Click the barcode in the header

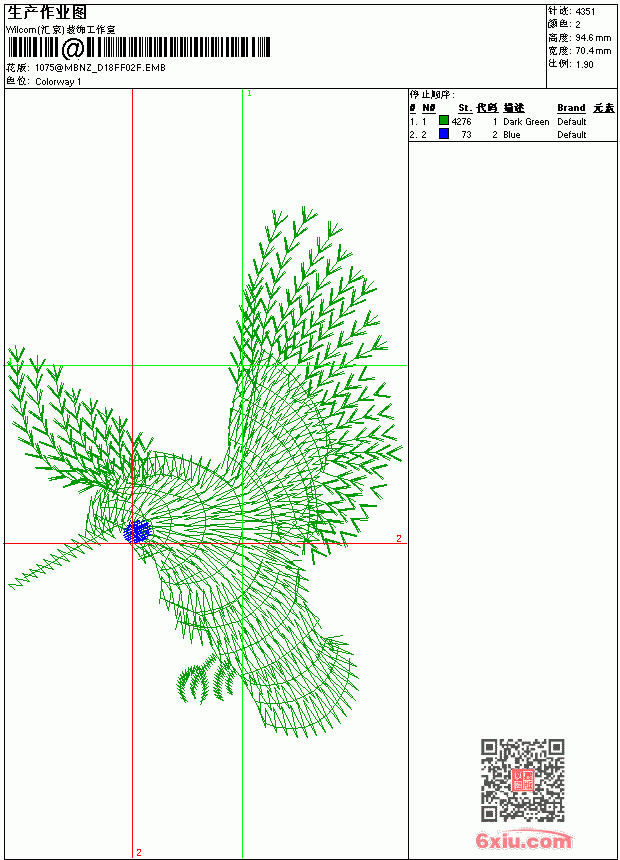(139, 47)
